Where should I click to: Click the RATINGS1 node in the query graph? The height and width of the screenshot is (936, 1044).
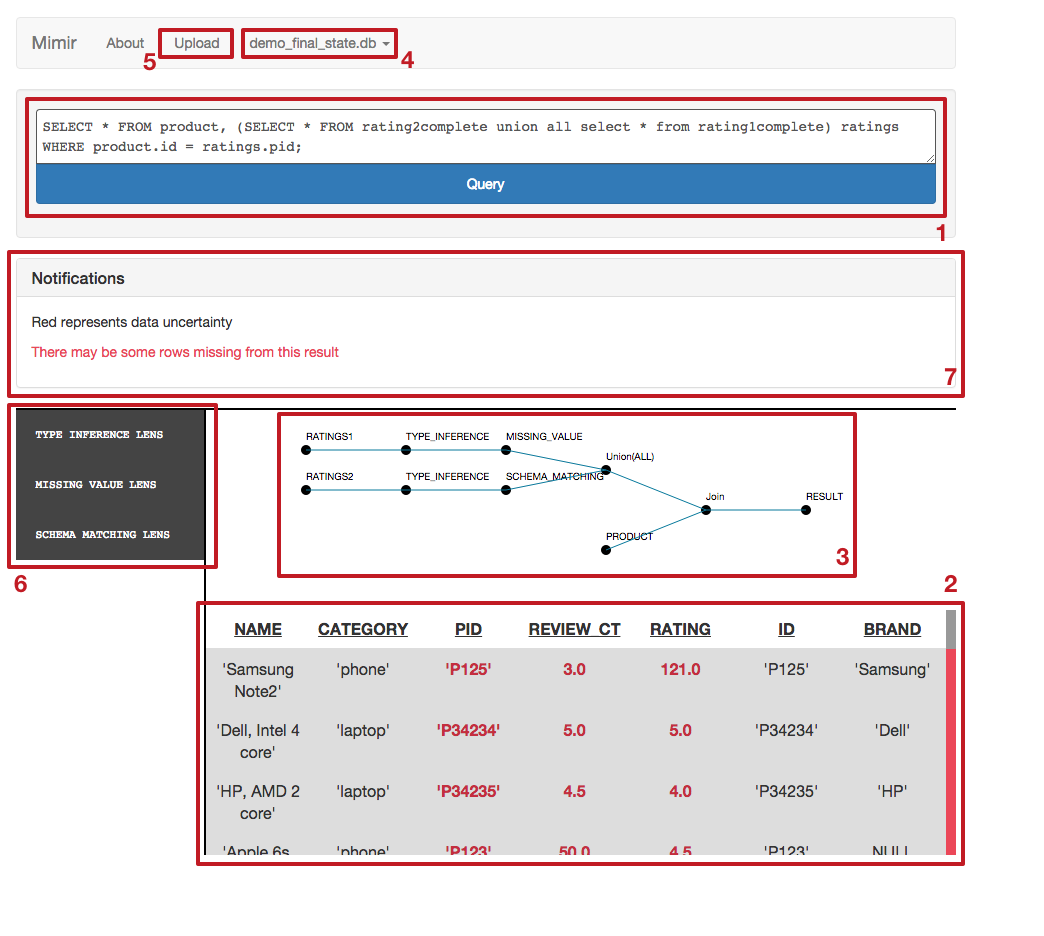[306, 450]
